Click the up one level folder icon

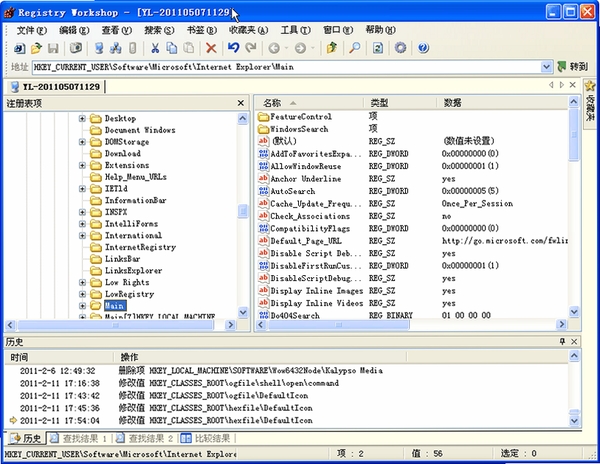click(332, 48)
